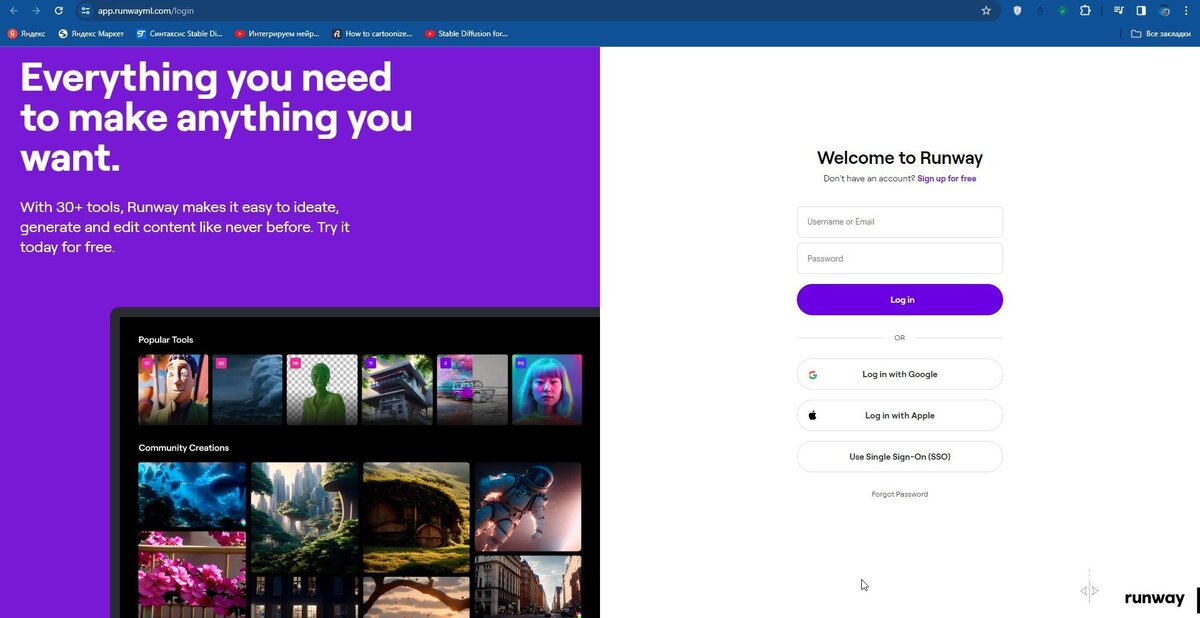Click the Password field

click(900, 258)
